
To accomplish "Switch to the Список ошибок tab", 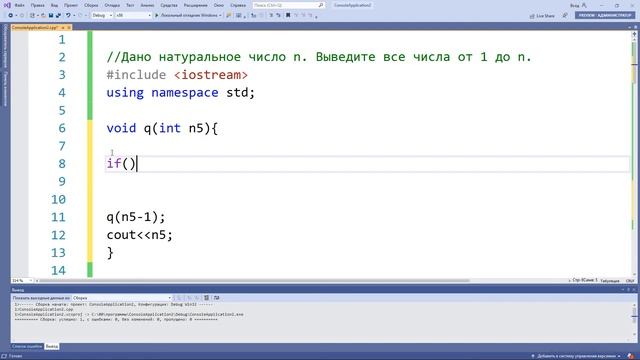I will pos(27,347).
